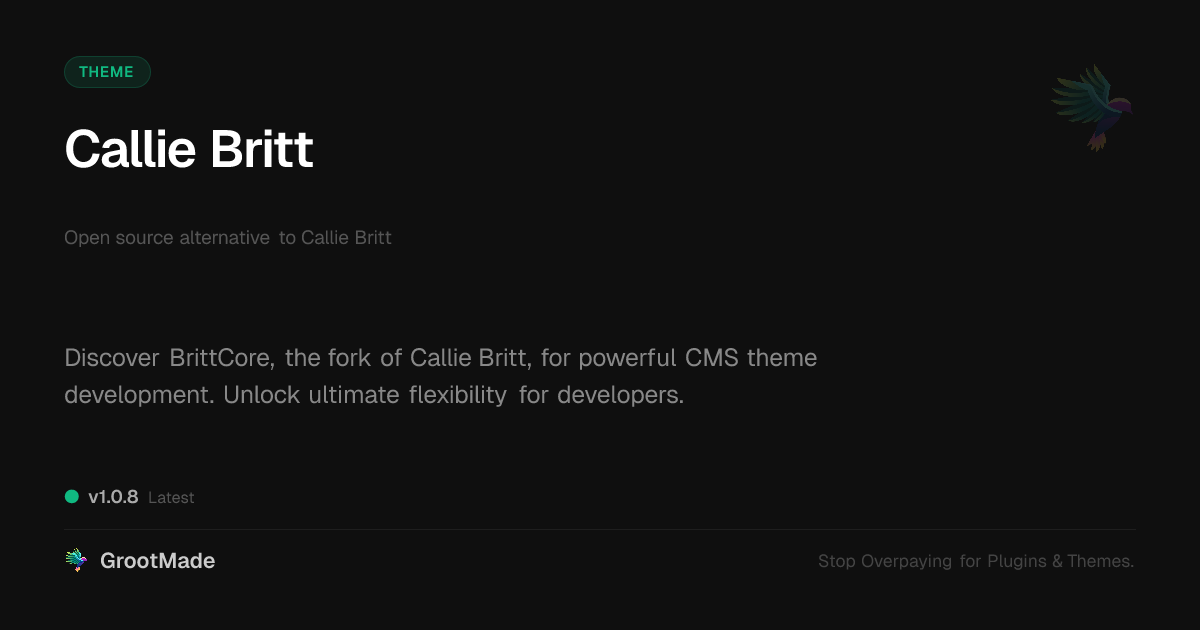Click the Latest label
This screenshot has height=630, width=1200.
pos(171,498)
